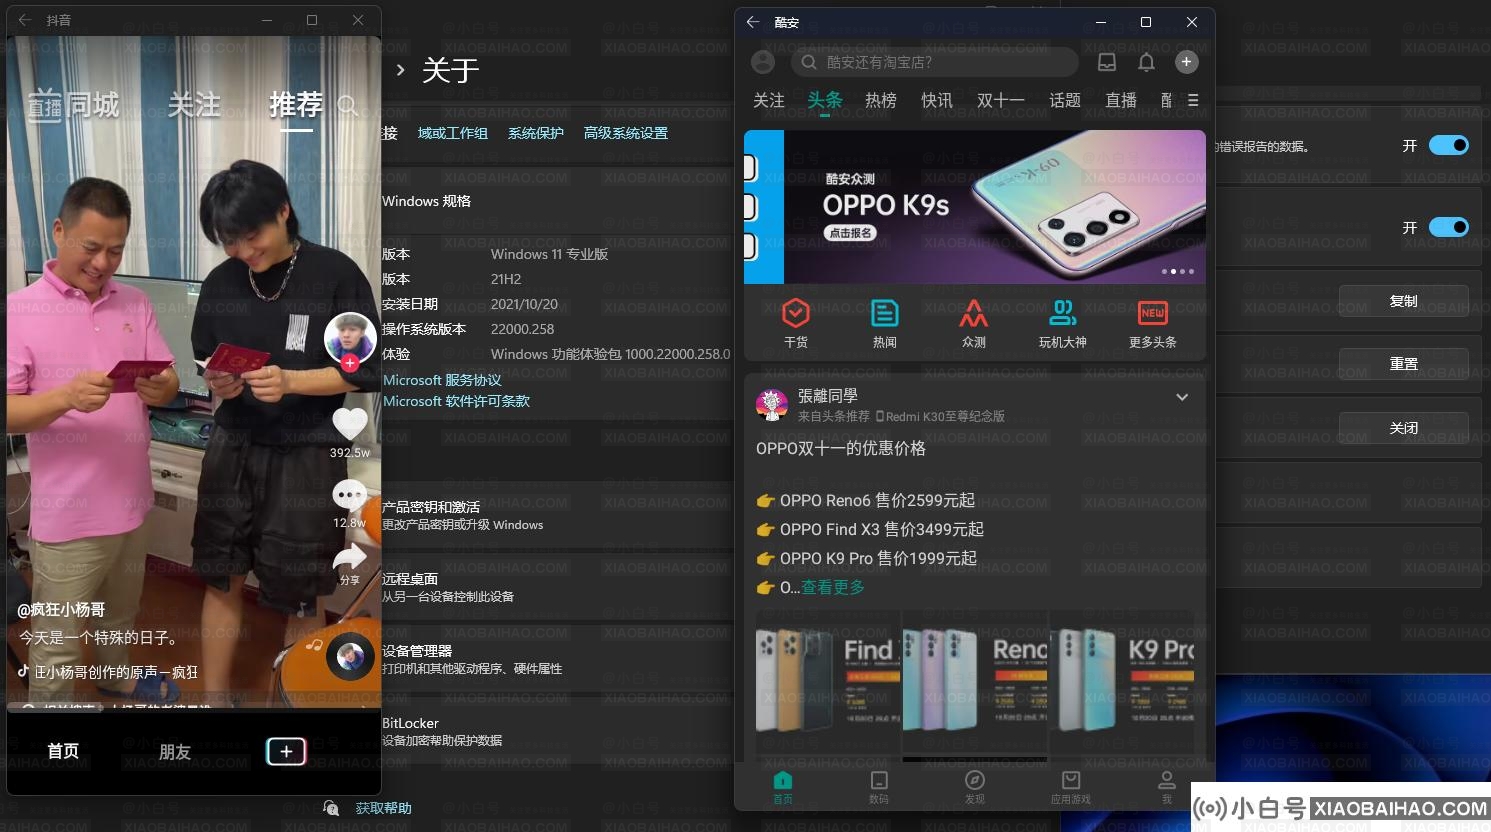The image size is (1491, 832).
Task: Create a new post with plus button
Action: click(286, 751)
